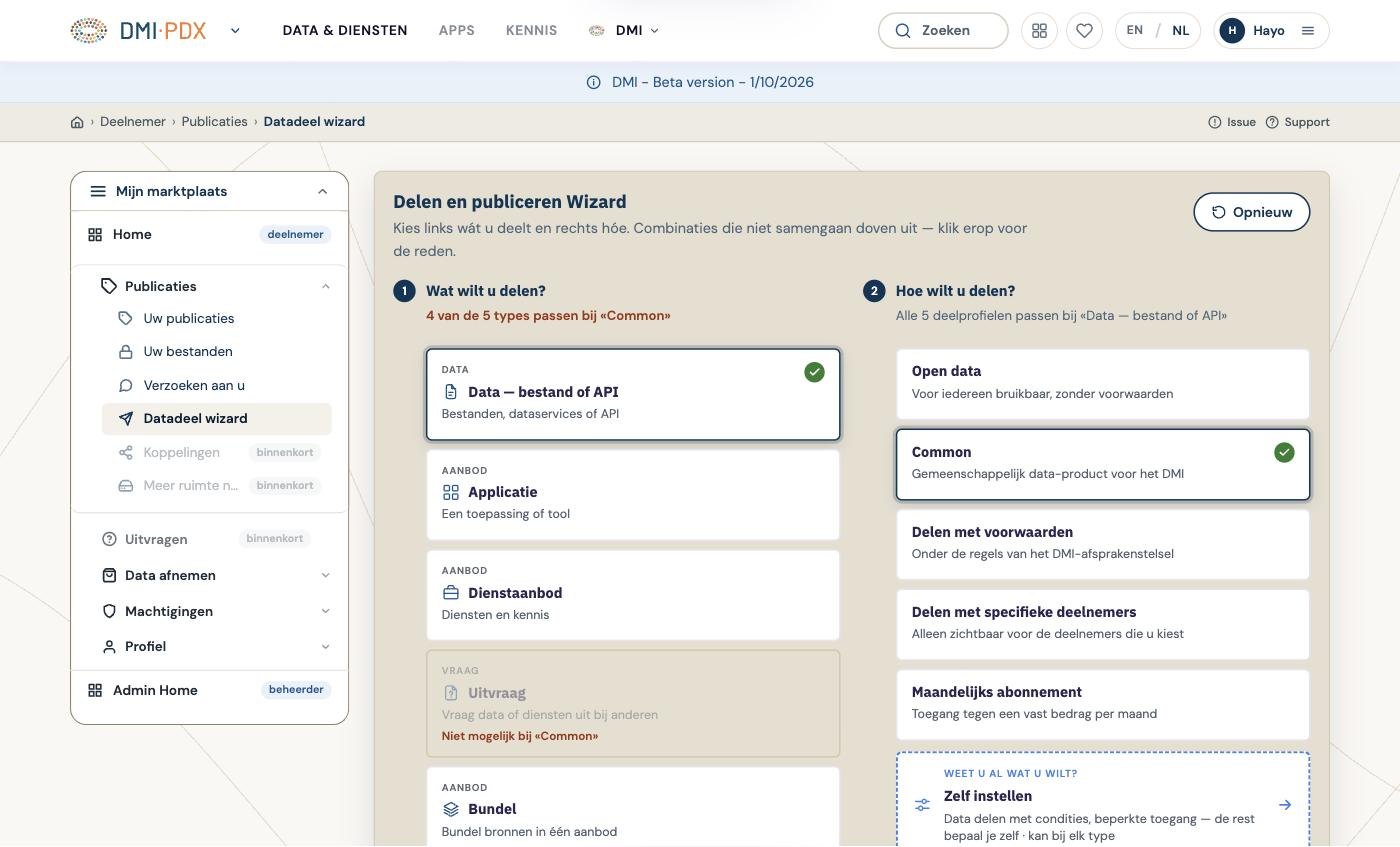Collapse the Mijn marktplaats panel
1400x847 pixels.
pos(322,191)
